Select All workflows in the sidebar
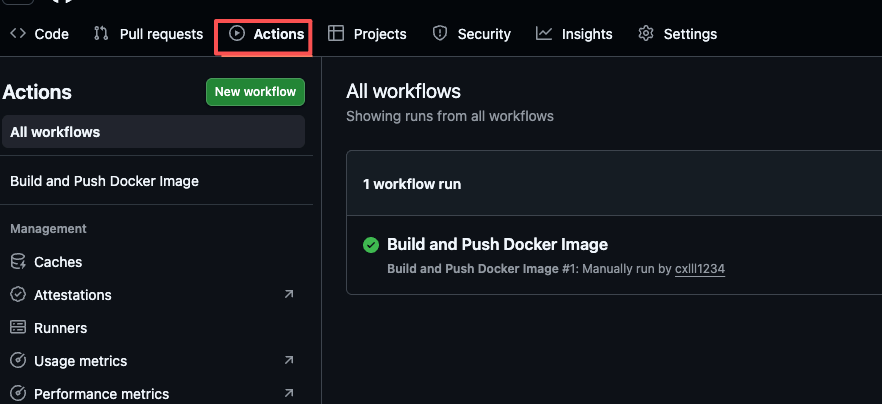The height and width of the screenshot is (404, 882). [x=55, y=132]
